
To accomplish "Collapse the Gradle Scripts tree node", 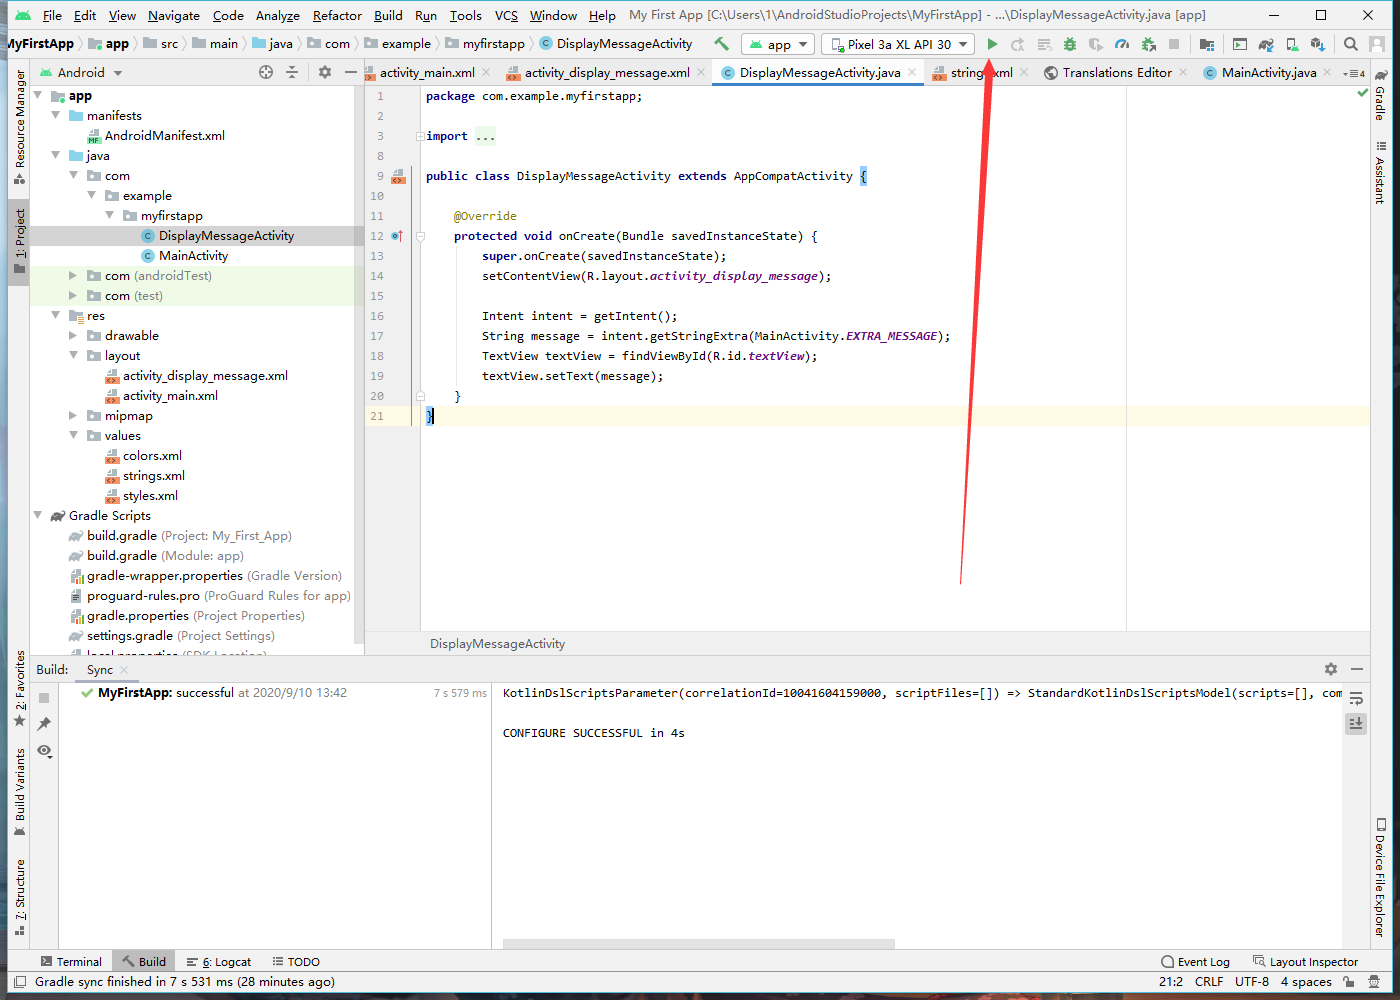I will click(38, 516).
